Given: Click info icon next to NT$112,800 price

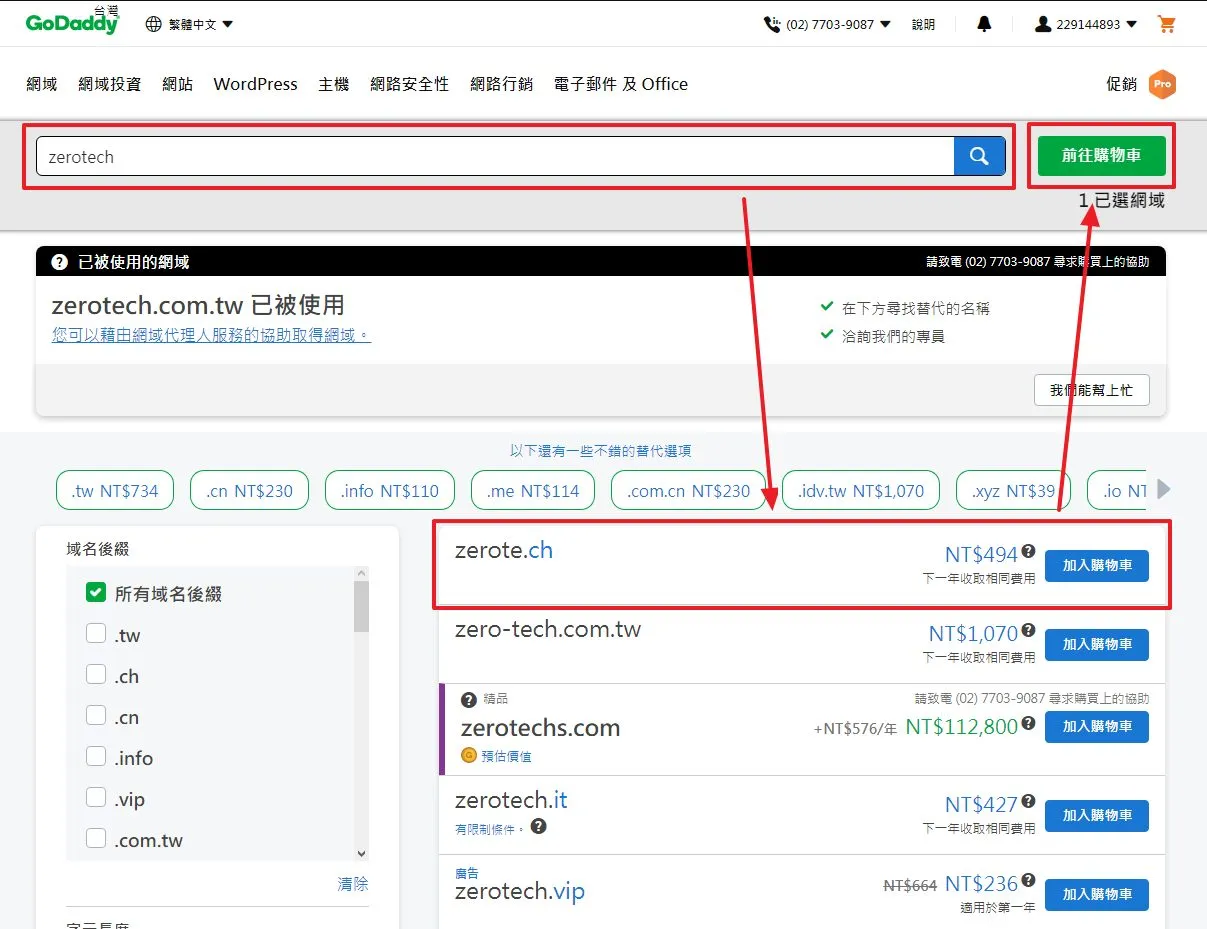Looking at the screenshot, I should tap(1028, 724).
